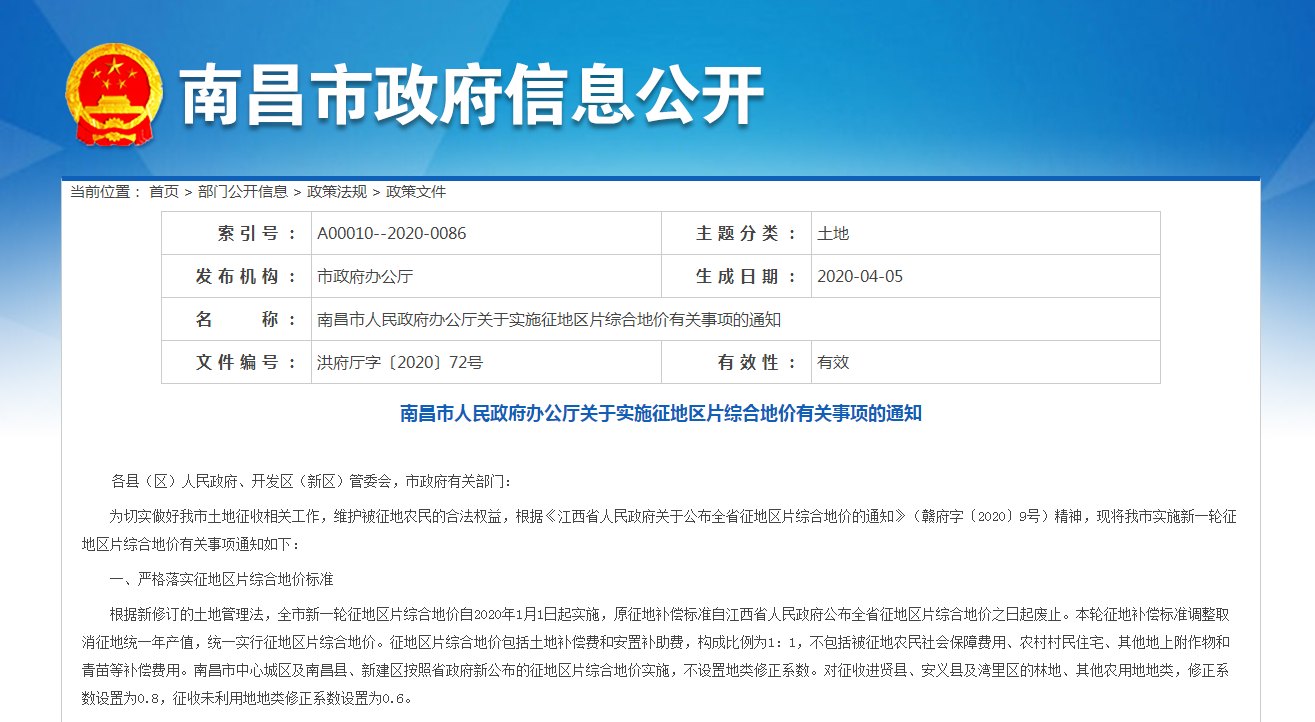Click the 主题分类 field label
Screen dimensions: 1315x722
746,233
